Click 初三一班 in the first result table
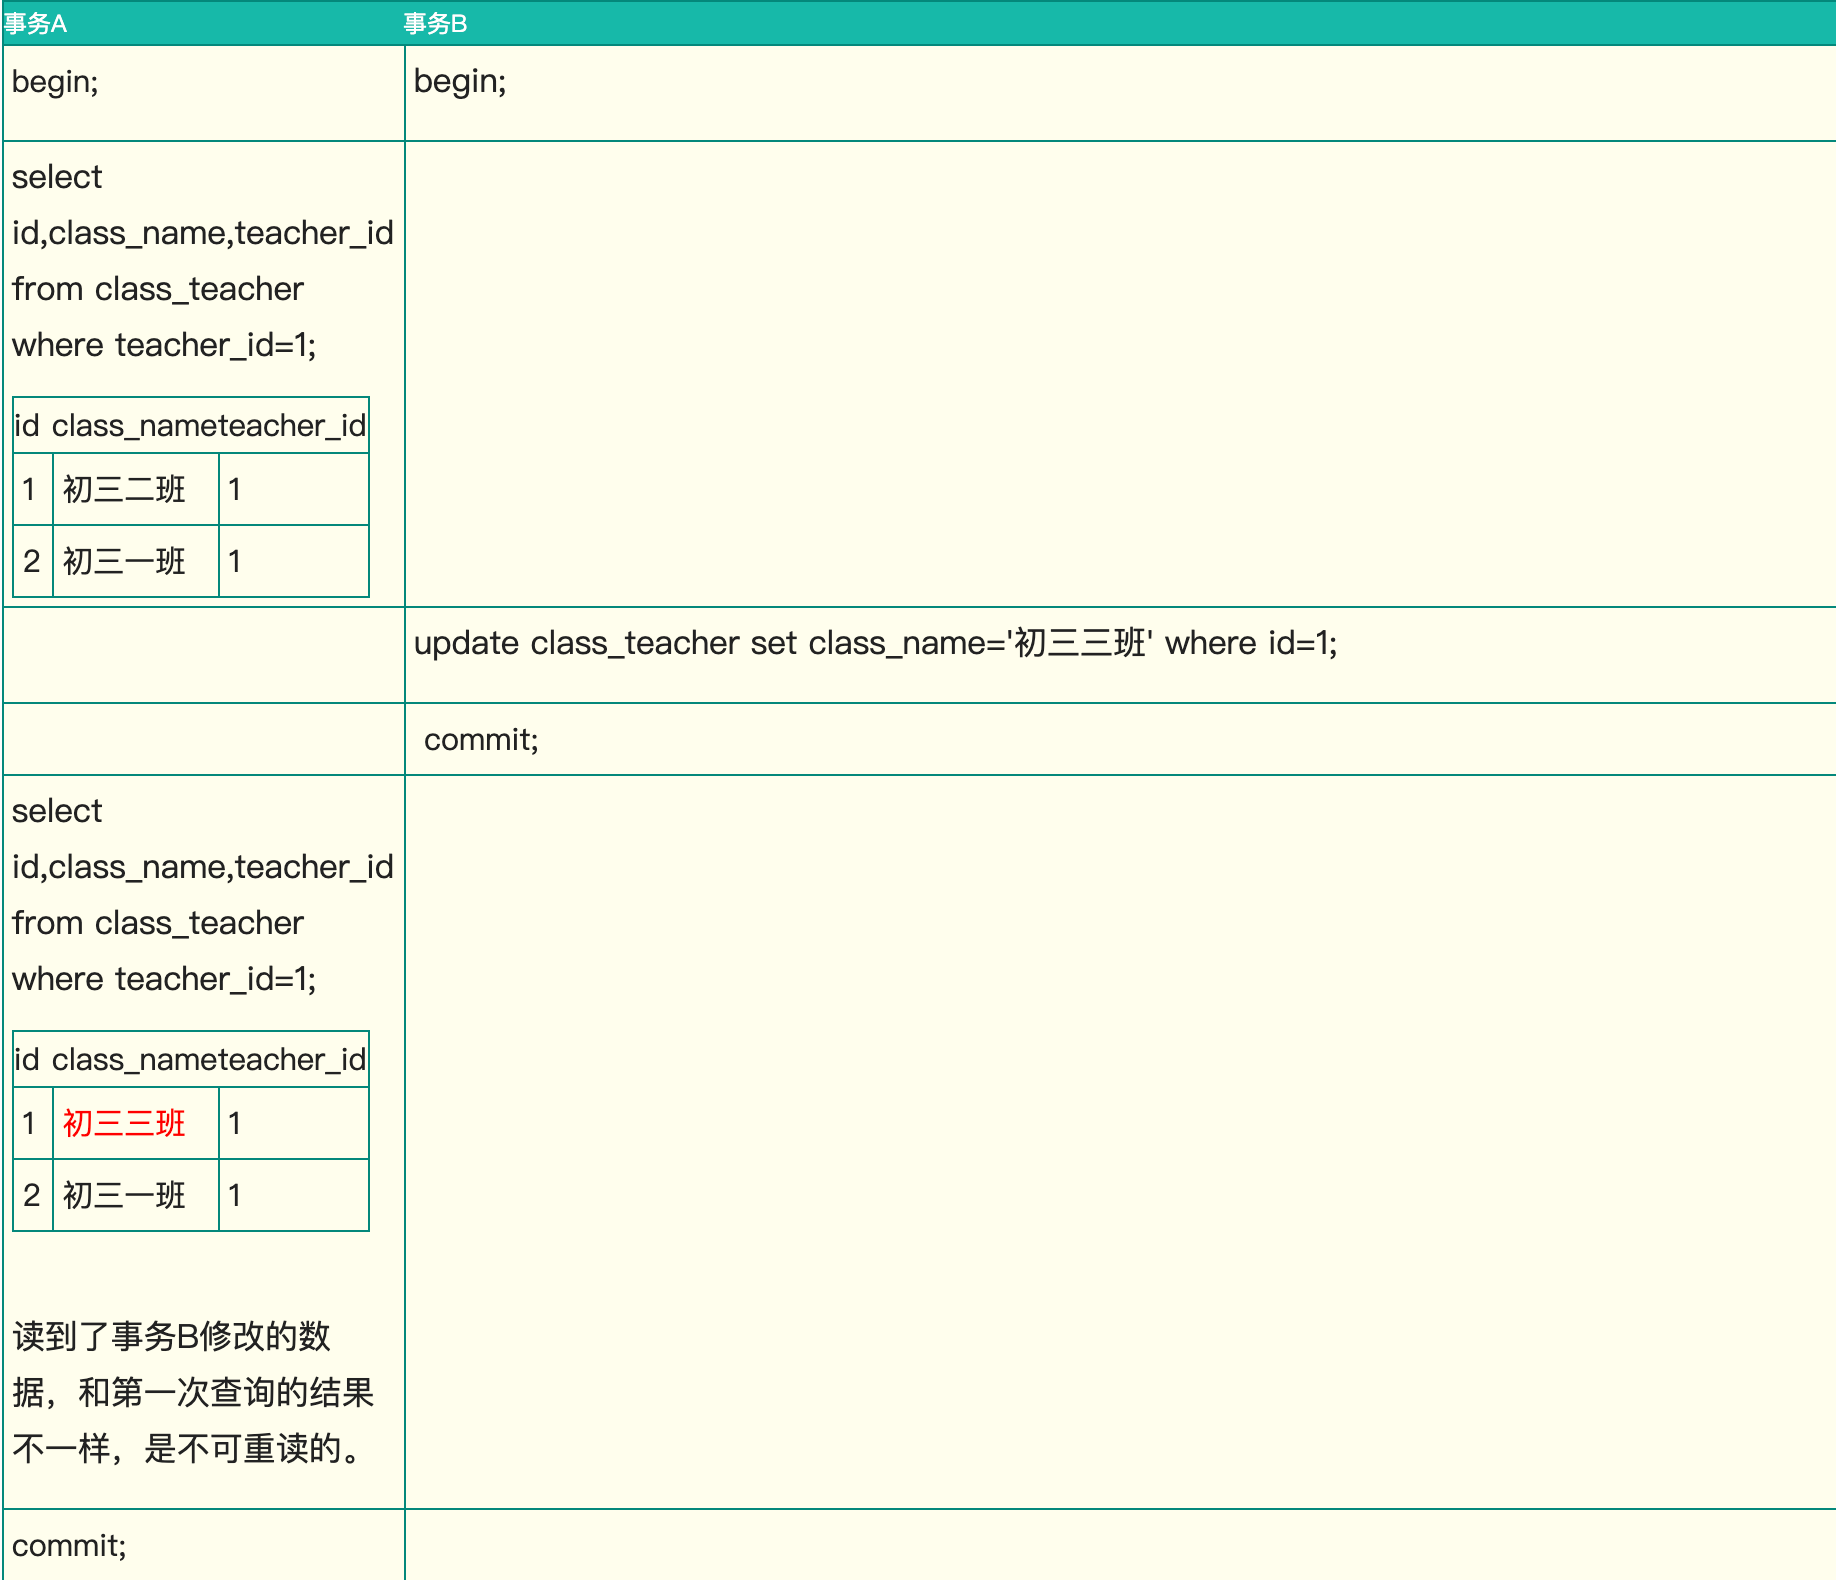The width and height of the screenshot is (1836, 1580). click(x=124, y=562)
